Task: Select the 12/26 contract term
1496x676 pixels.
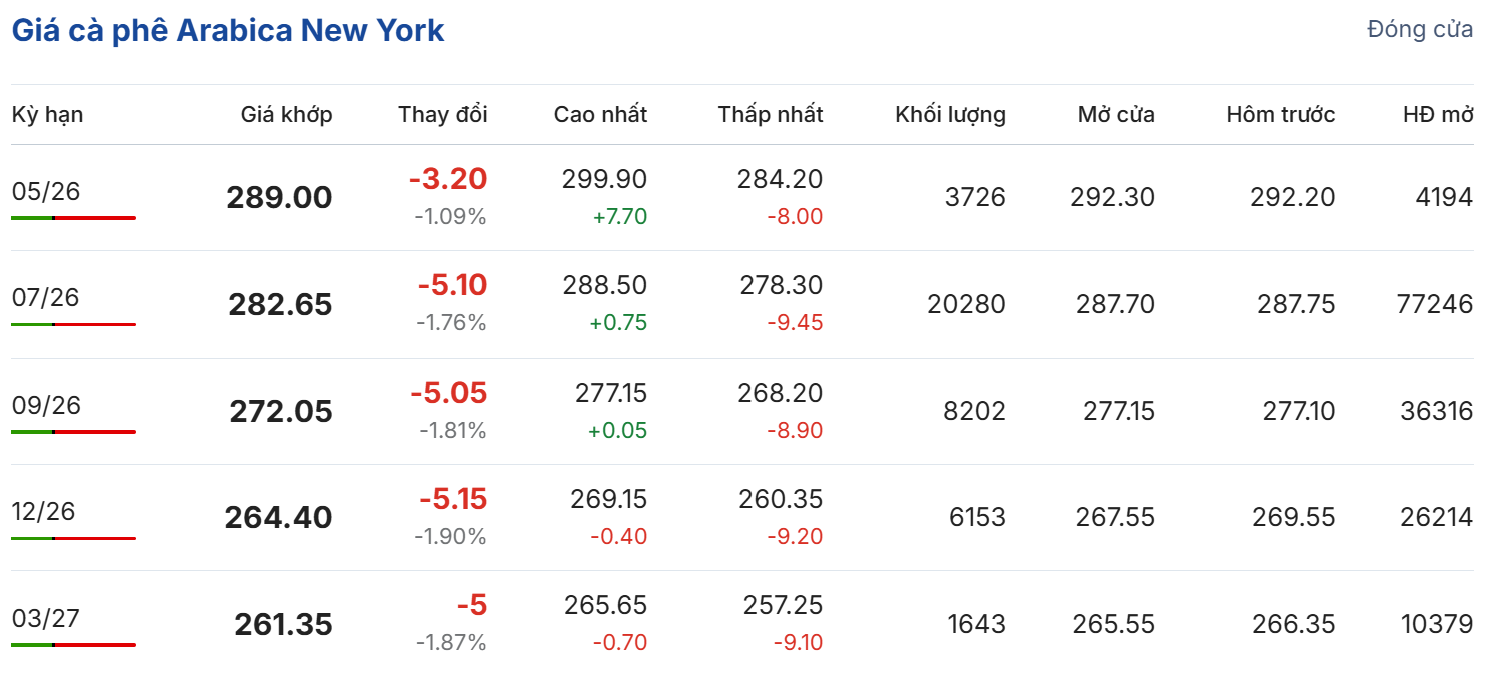Action: coord(45,511)
